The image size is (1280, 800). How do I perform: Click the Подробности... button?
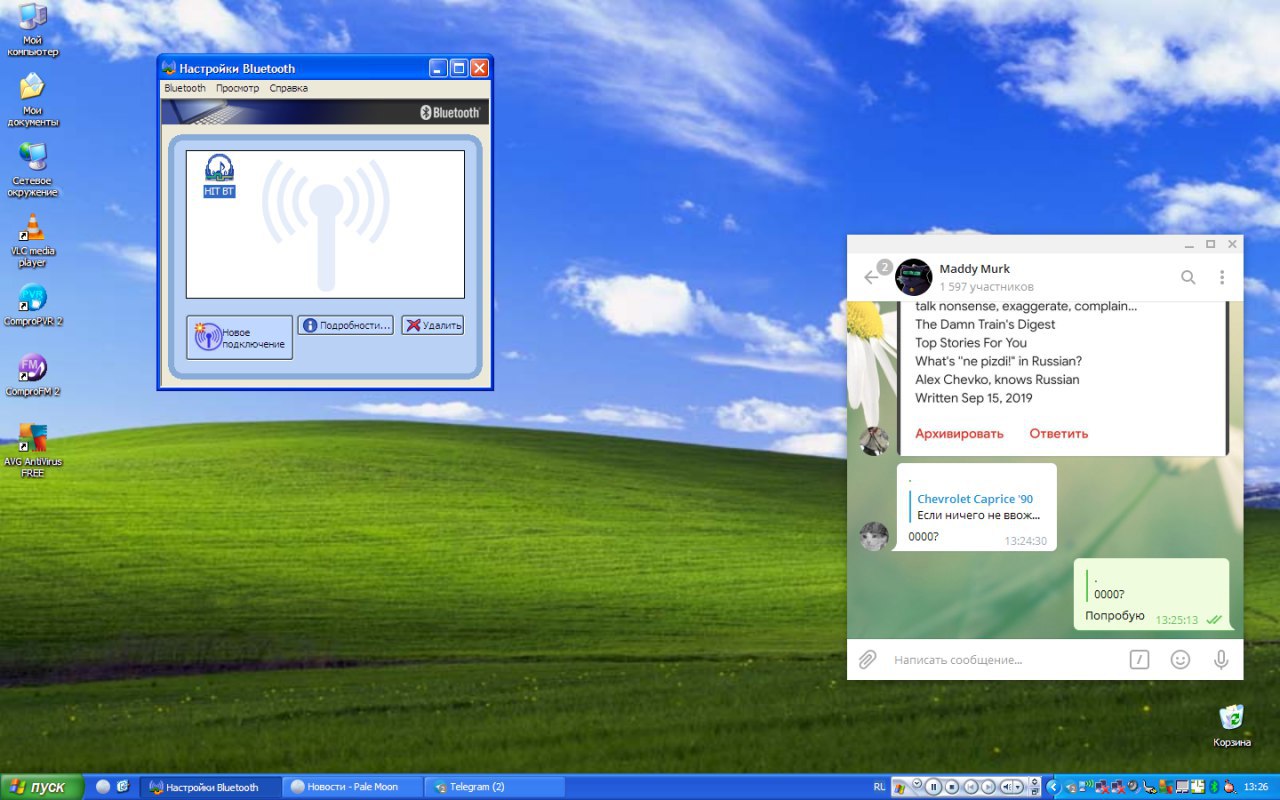[x=345, y=325]
